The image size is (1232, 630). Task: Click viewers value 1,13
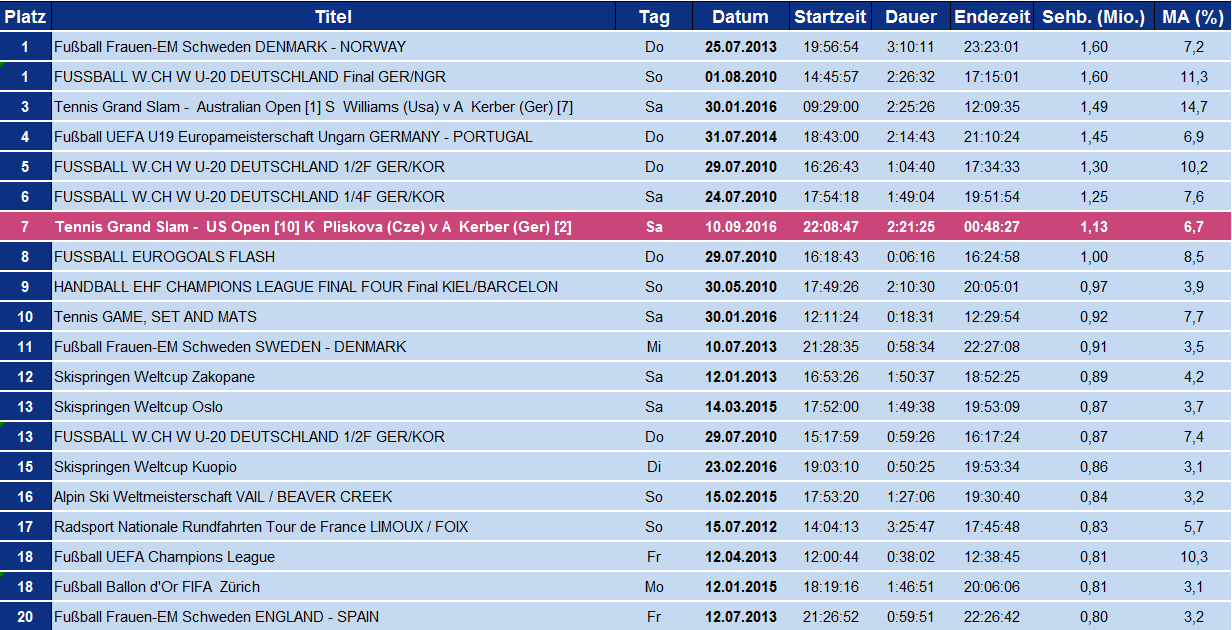(1094, 227)
